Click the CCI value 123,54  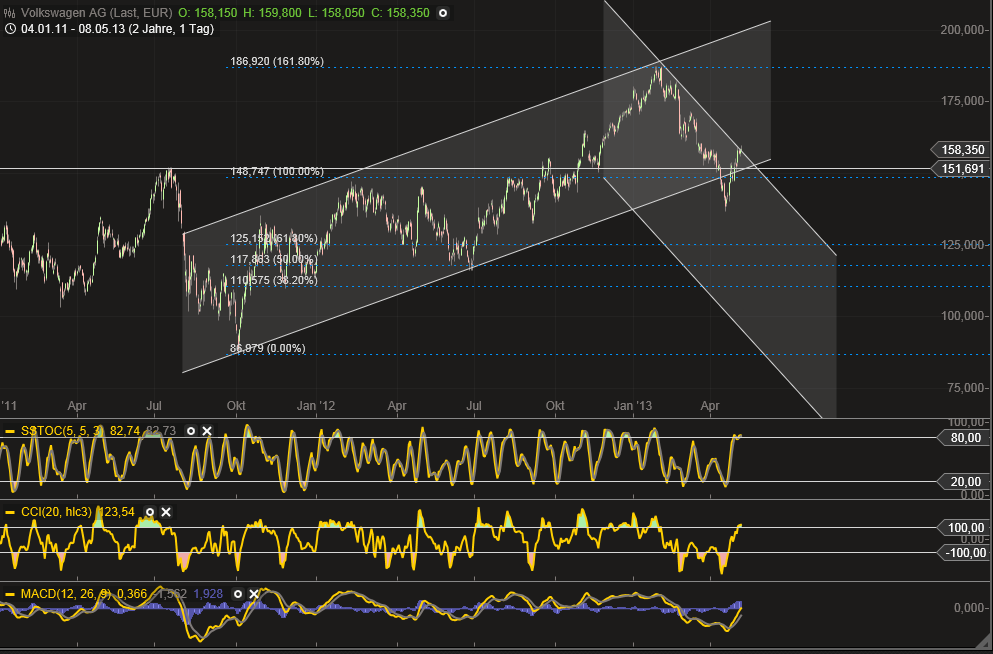[x=116, y=512]
